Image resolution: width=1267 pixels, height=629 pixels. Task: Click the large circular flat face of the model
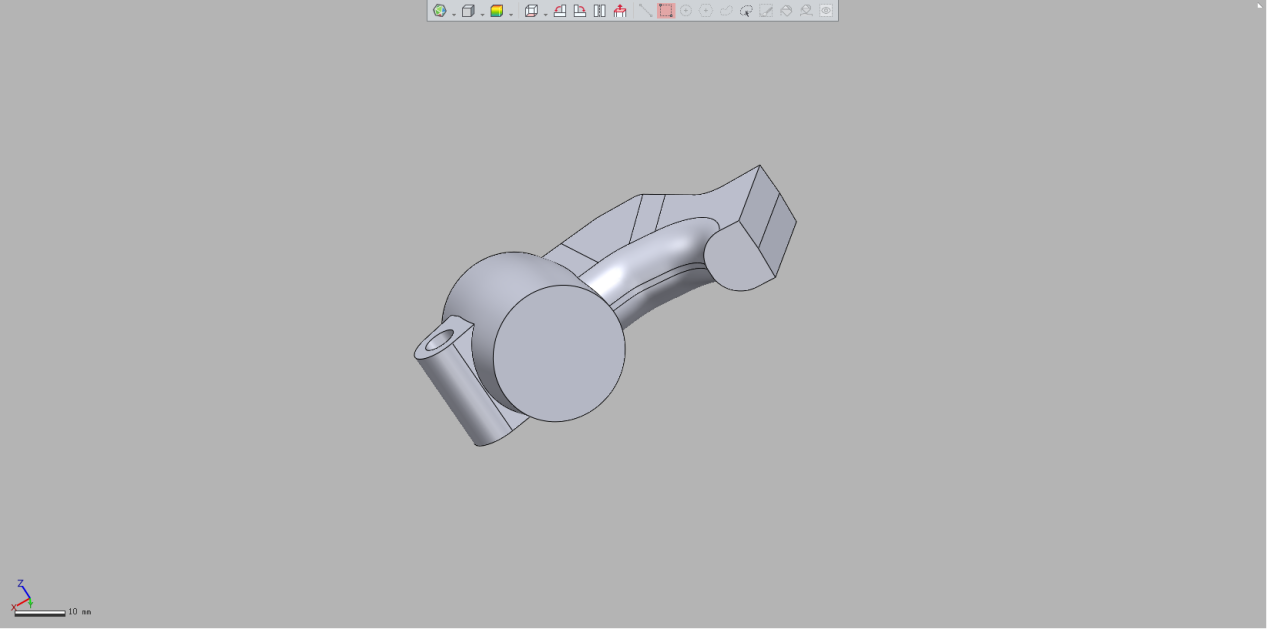[x=559, y=351]
